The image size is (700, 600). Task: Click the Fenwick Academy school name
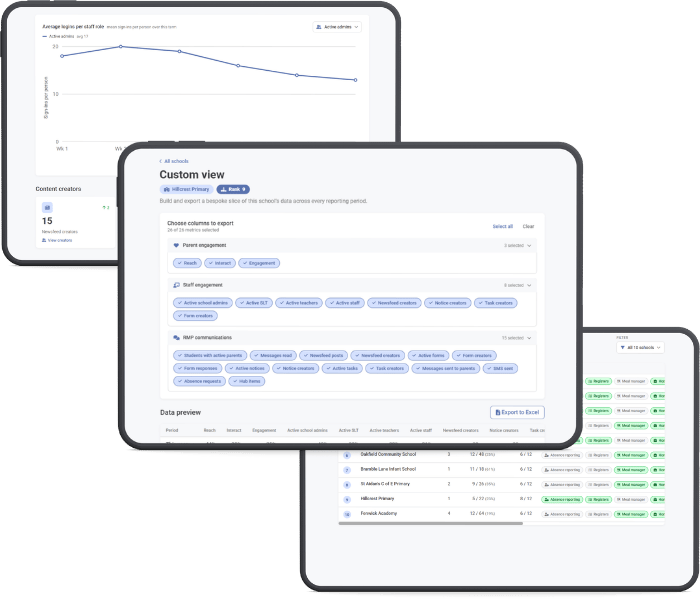tap(379, 514)
